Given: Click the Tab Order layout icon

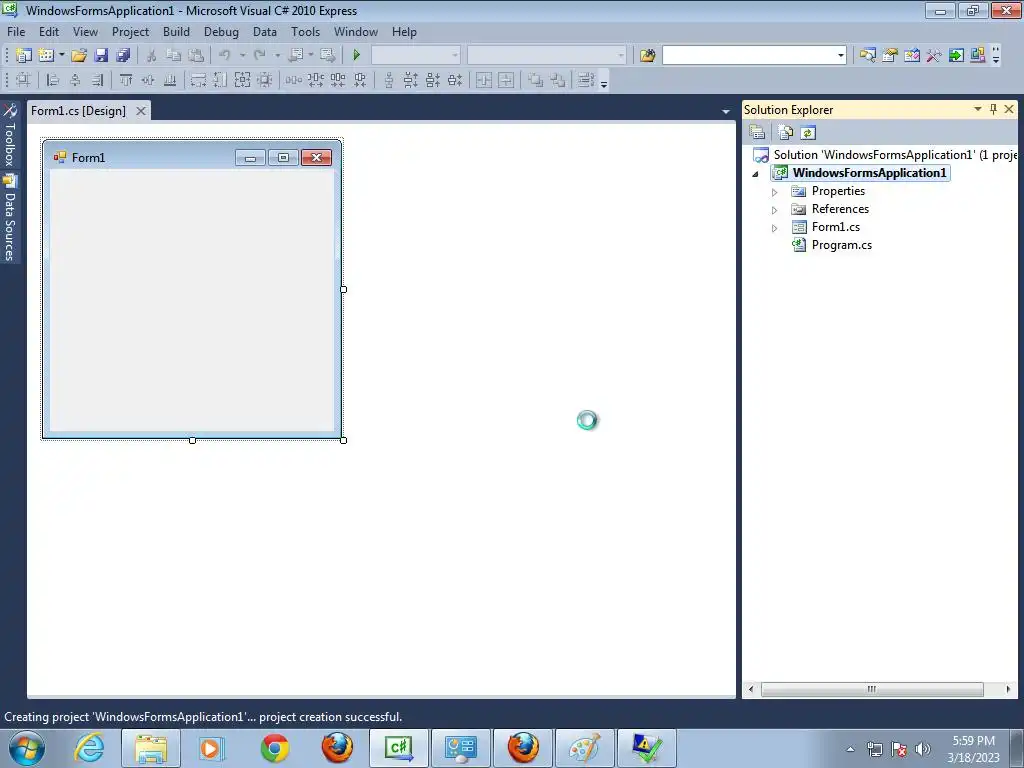Looking at the screenshot, I should click(586, 80).
